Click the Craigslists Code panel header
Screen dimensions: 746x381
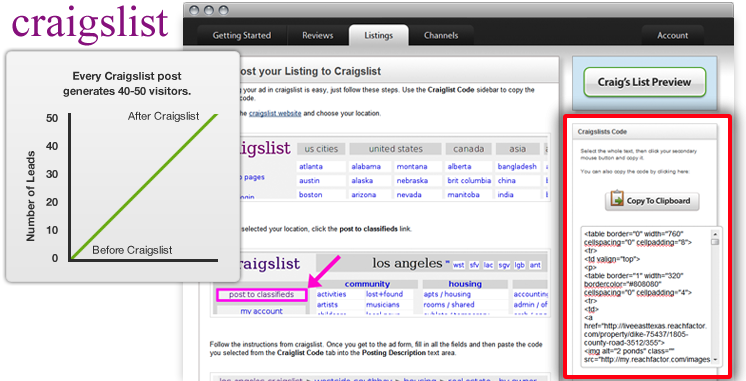646,132
